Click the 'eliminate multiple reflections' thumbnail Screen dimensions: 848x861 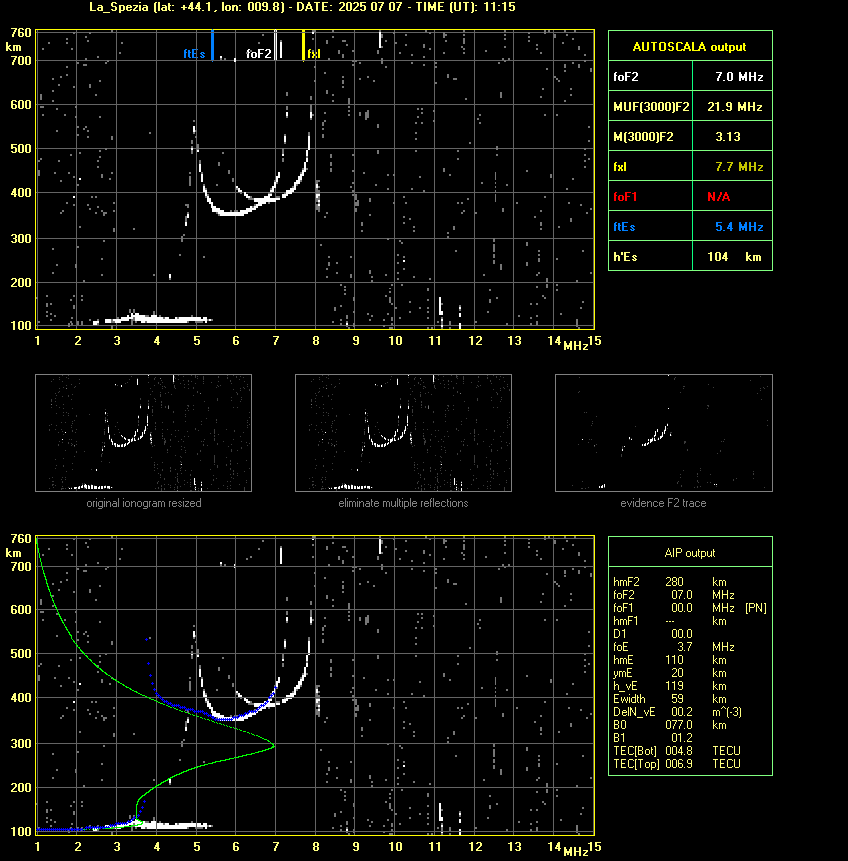(x=403, y=433)
